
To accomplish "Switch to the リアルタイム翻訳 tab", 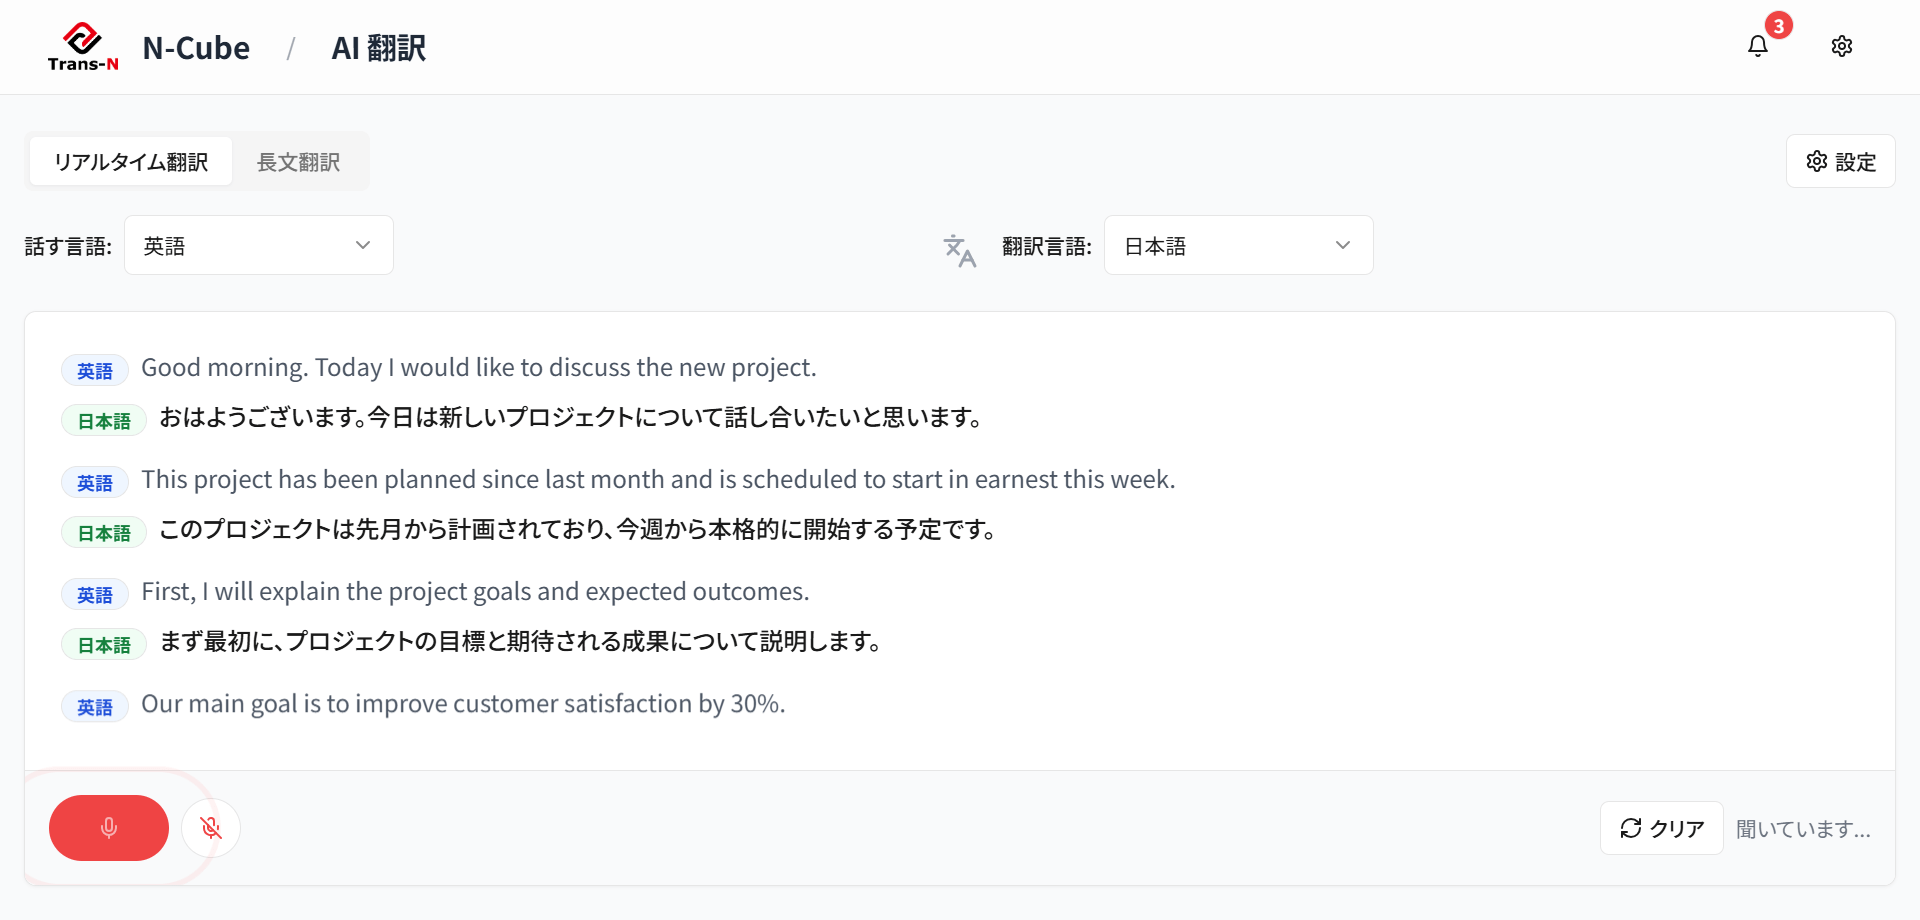I will click(x=131, y=162).
